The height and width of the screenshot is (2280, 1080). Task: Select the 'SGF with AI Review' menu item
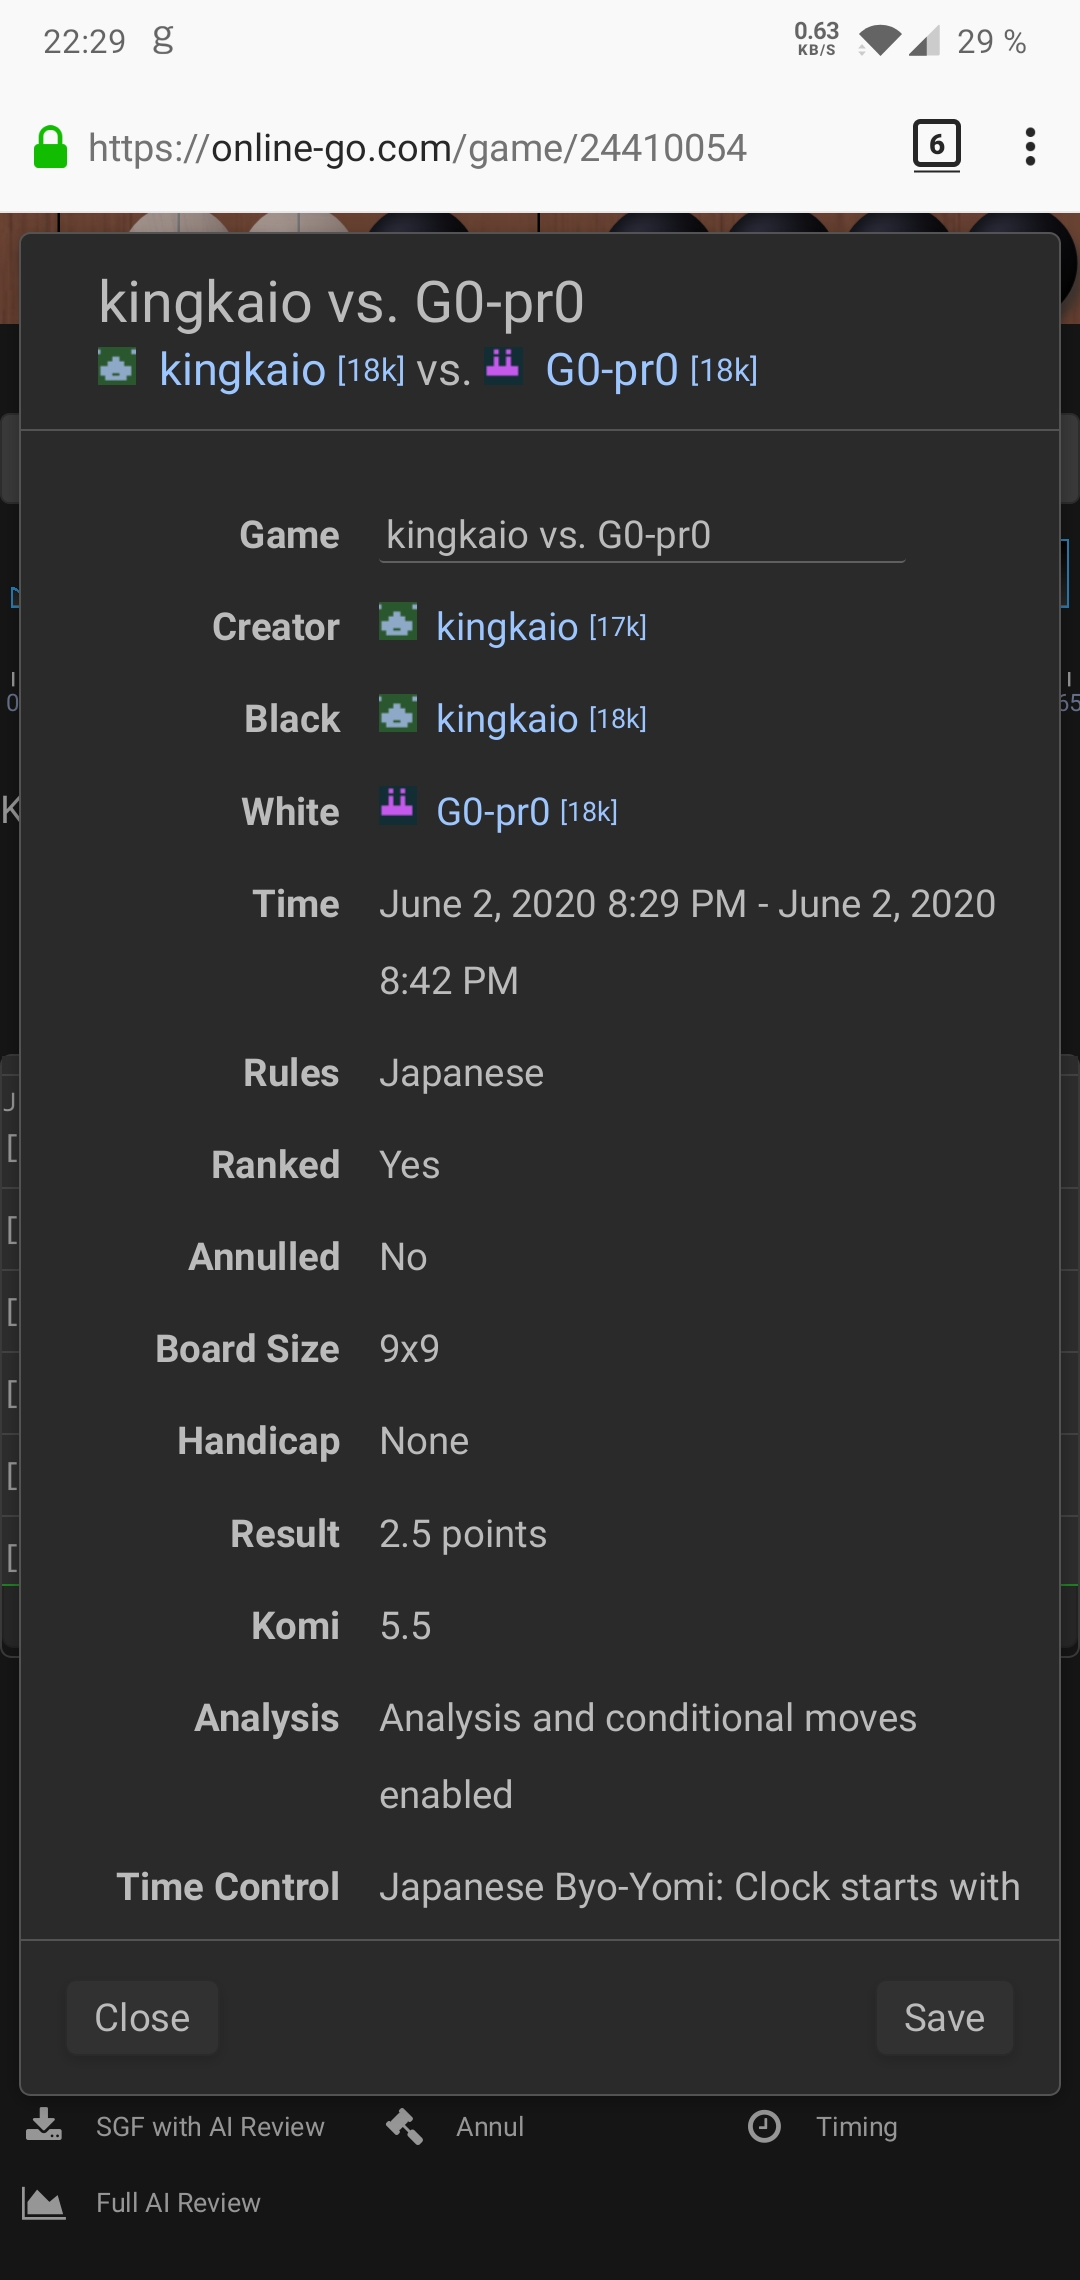coord(210,2126)
